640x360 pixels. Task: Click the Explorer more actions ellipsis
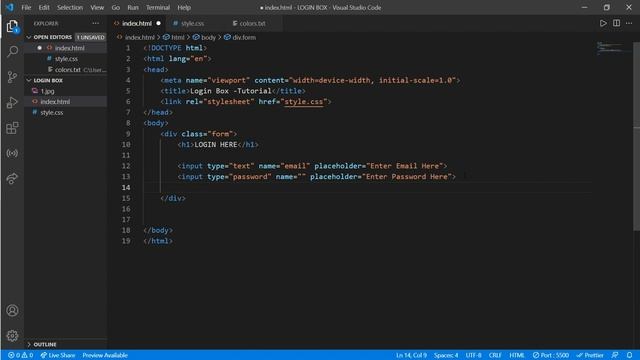[x=96, y=23]
